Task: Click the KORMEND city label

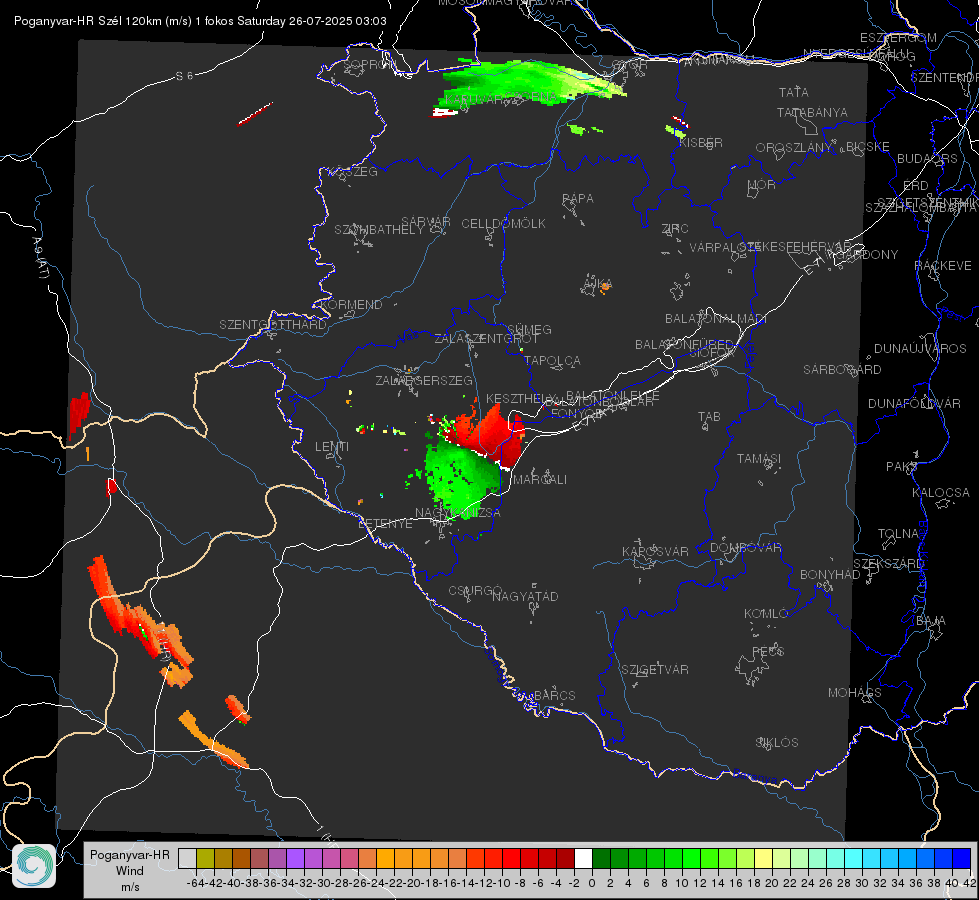Action: point(351,305)
